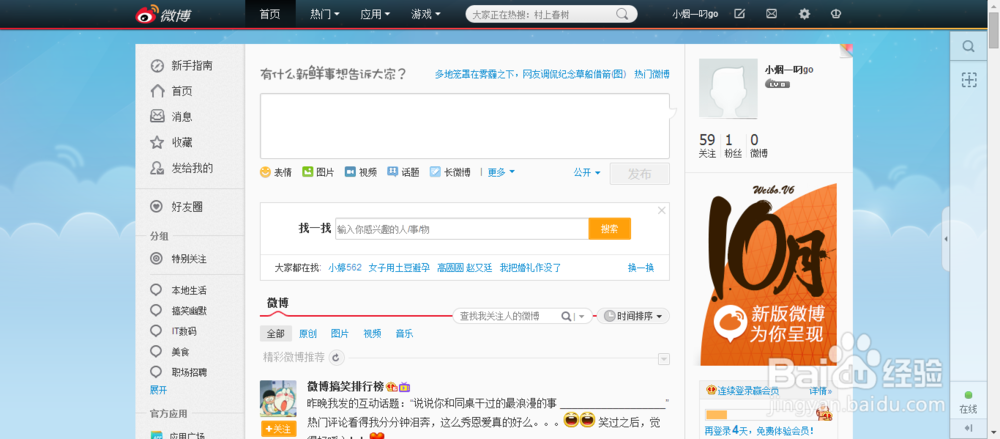Click the search icon on right sidebar

click(968, 47)
